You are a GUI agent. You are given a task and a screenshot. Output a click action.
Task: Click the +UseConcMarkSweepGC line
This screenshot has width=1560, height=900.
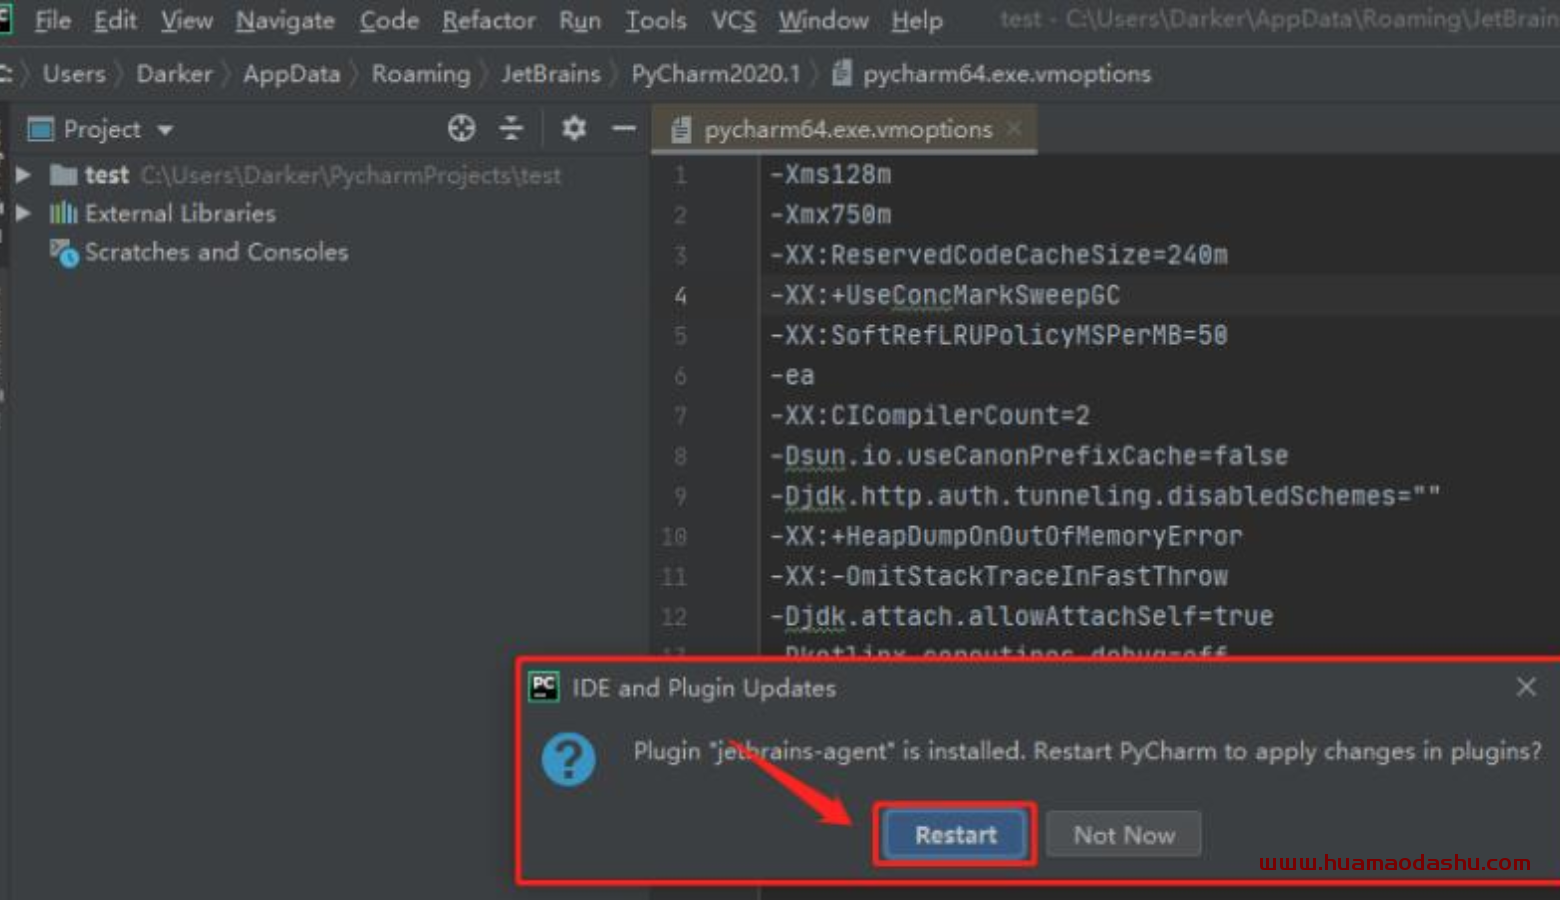944,295
